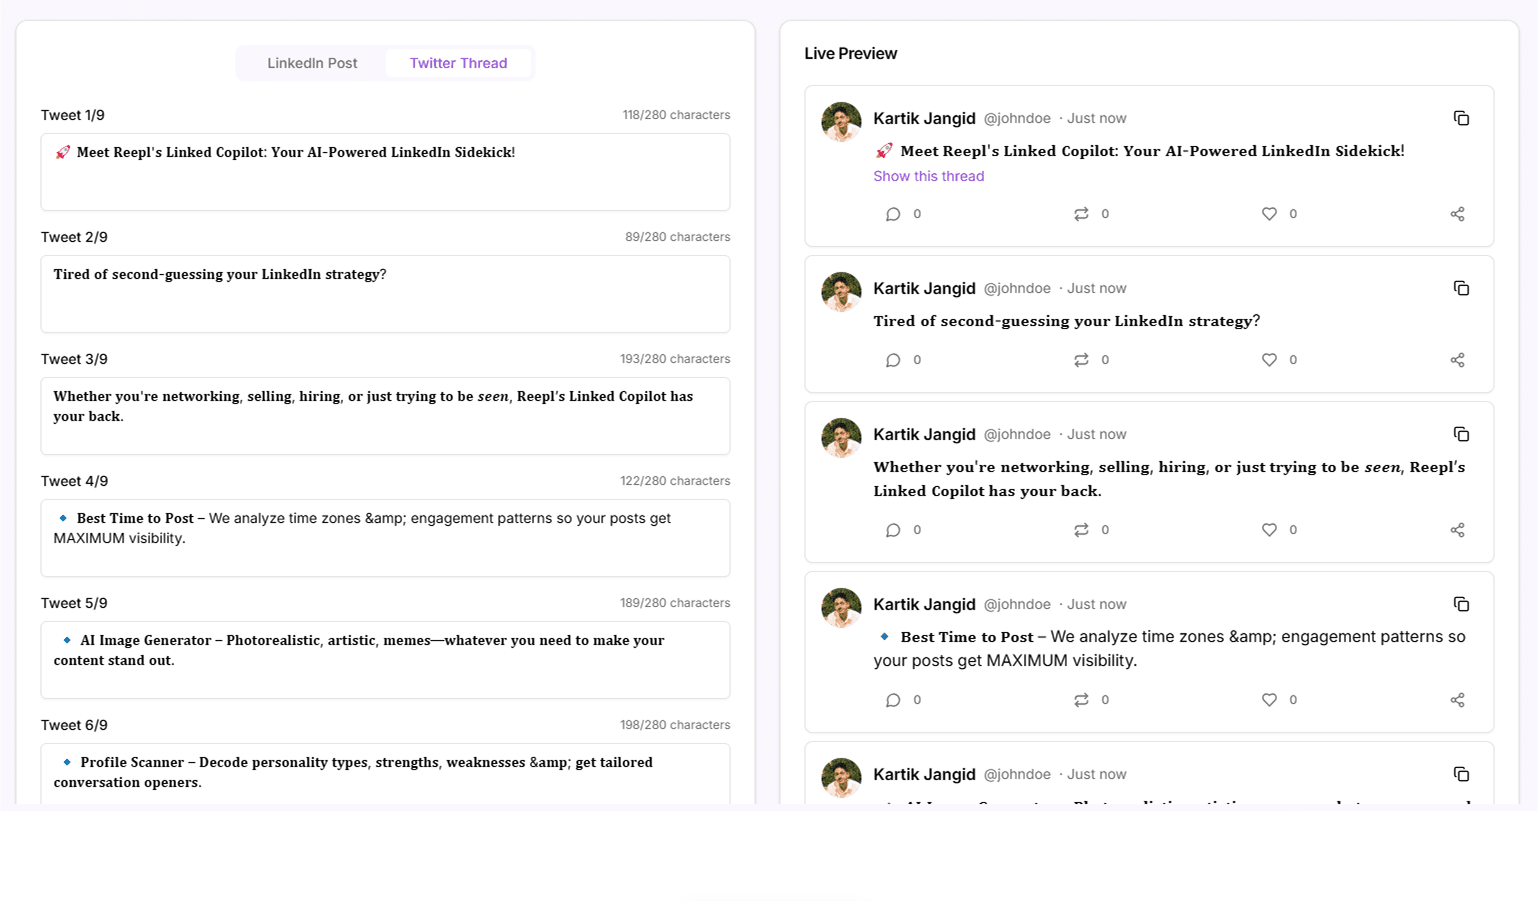Viewport: 1538px width, 901px height.
Task: Click the 'Tweet 6/9' label
Action: [75, 725]
